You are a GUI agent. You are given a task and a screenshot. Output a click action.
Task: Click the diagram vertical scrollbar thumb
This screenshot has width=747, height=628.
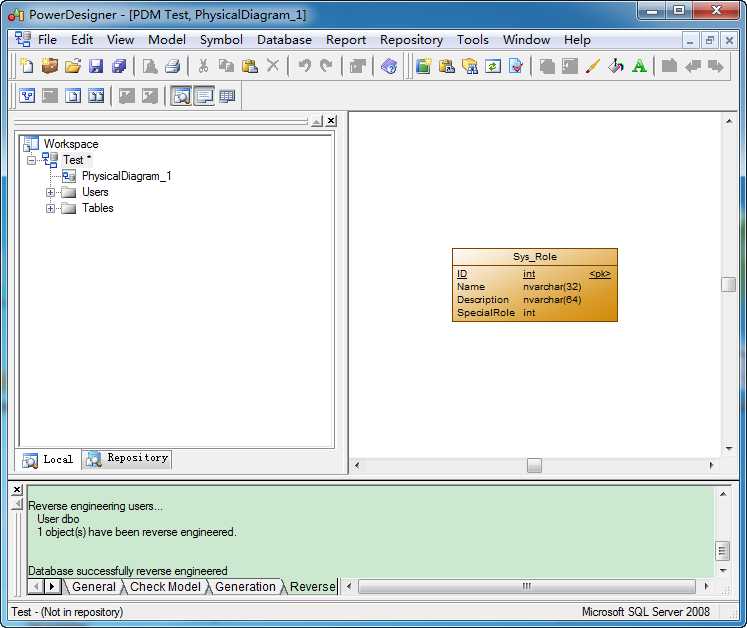(728, 284)
